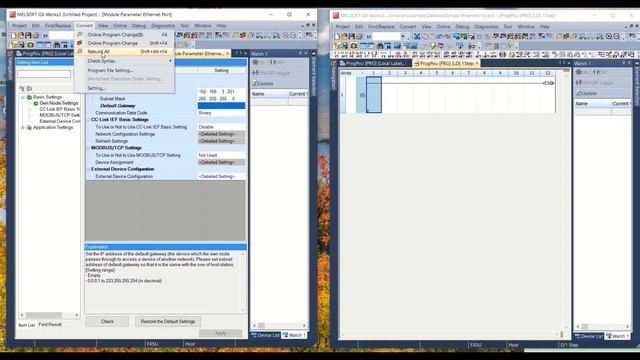Click second filter icon above settings tree
The image size is (640, 360).
tap(29, 89)
